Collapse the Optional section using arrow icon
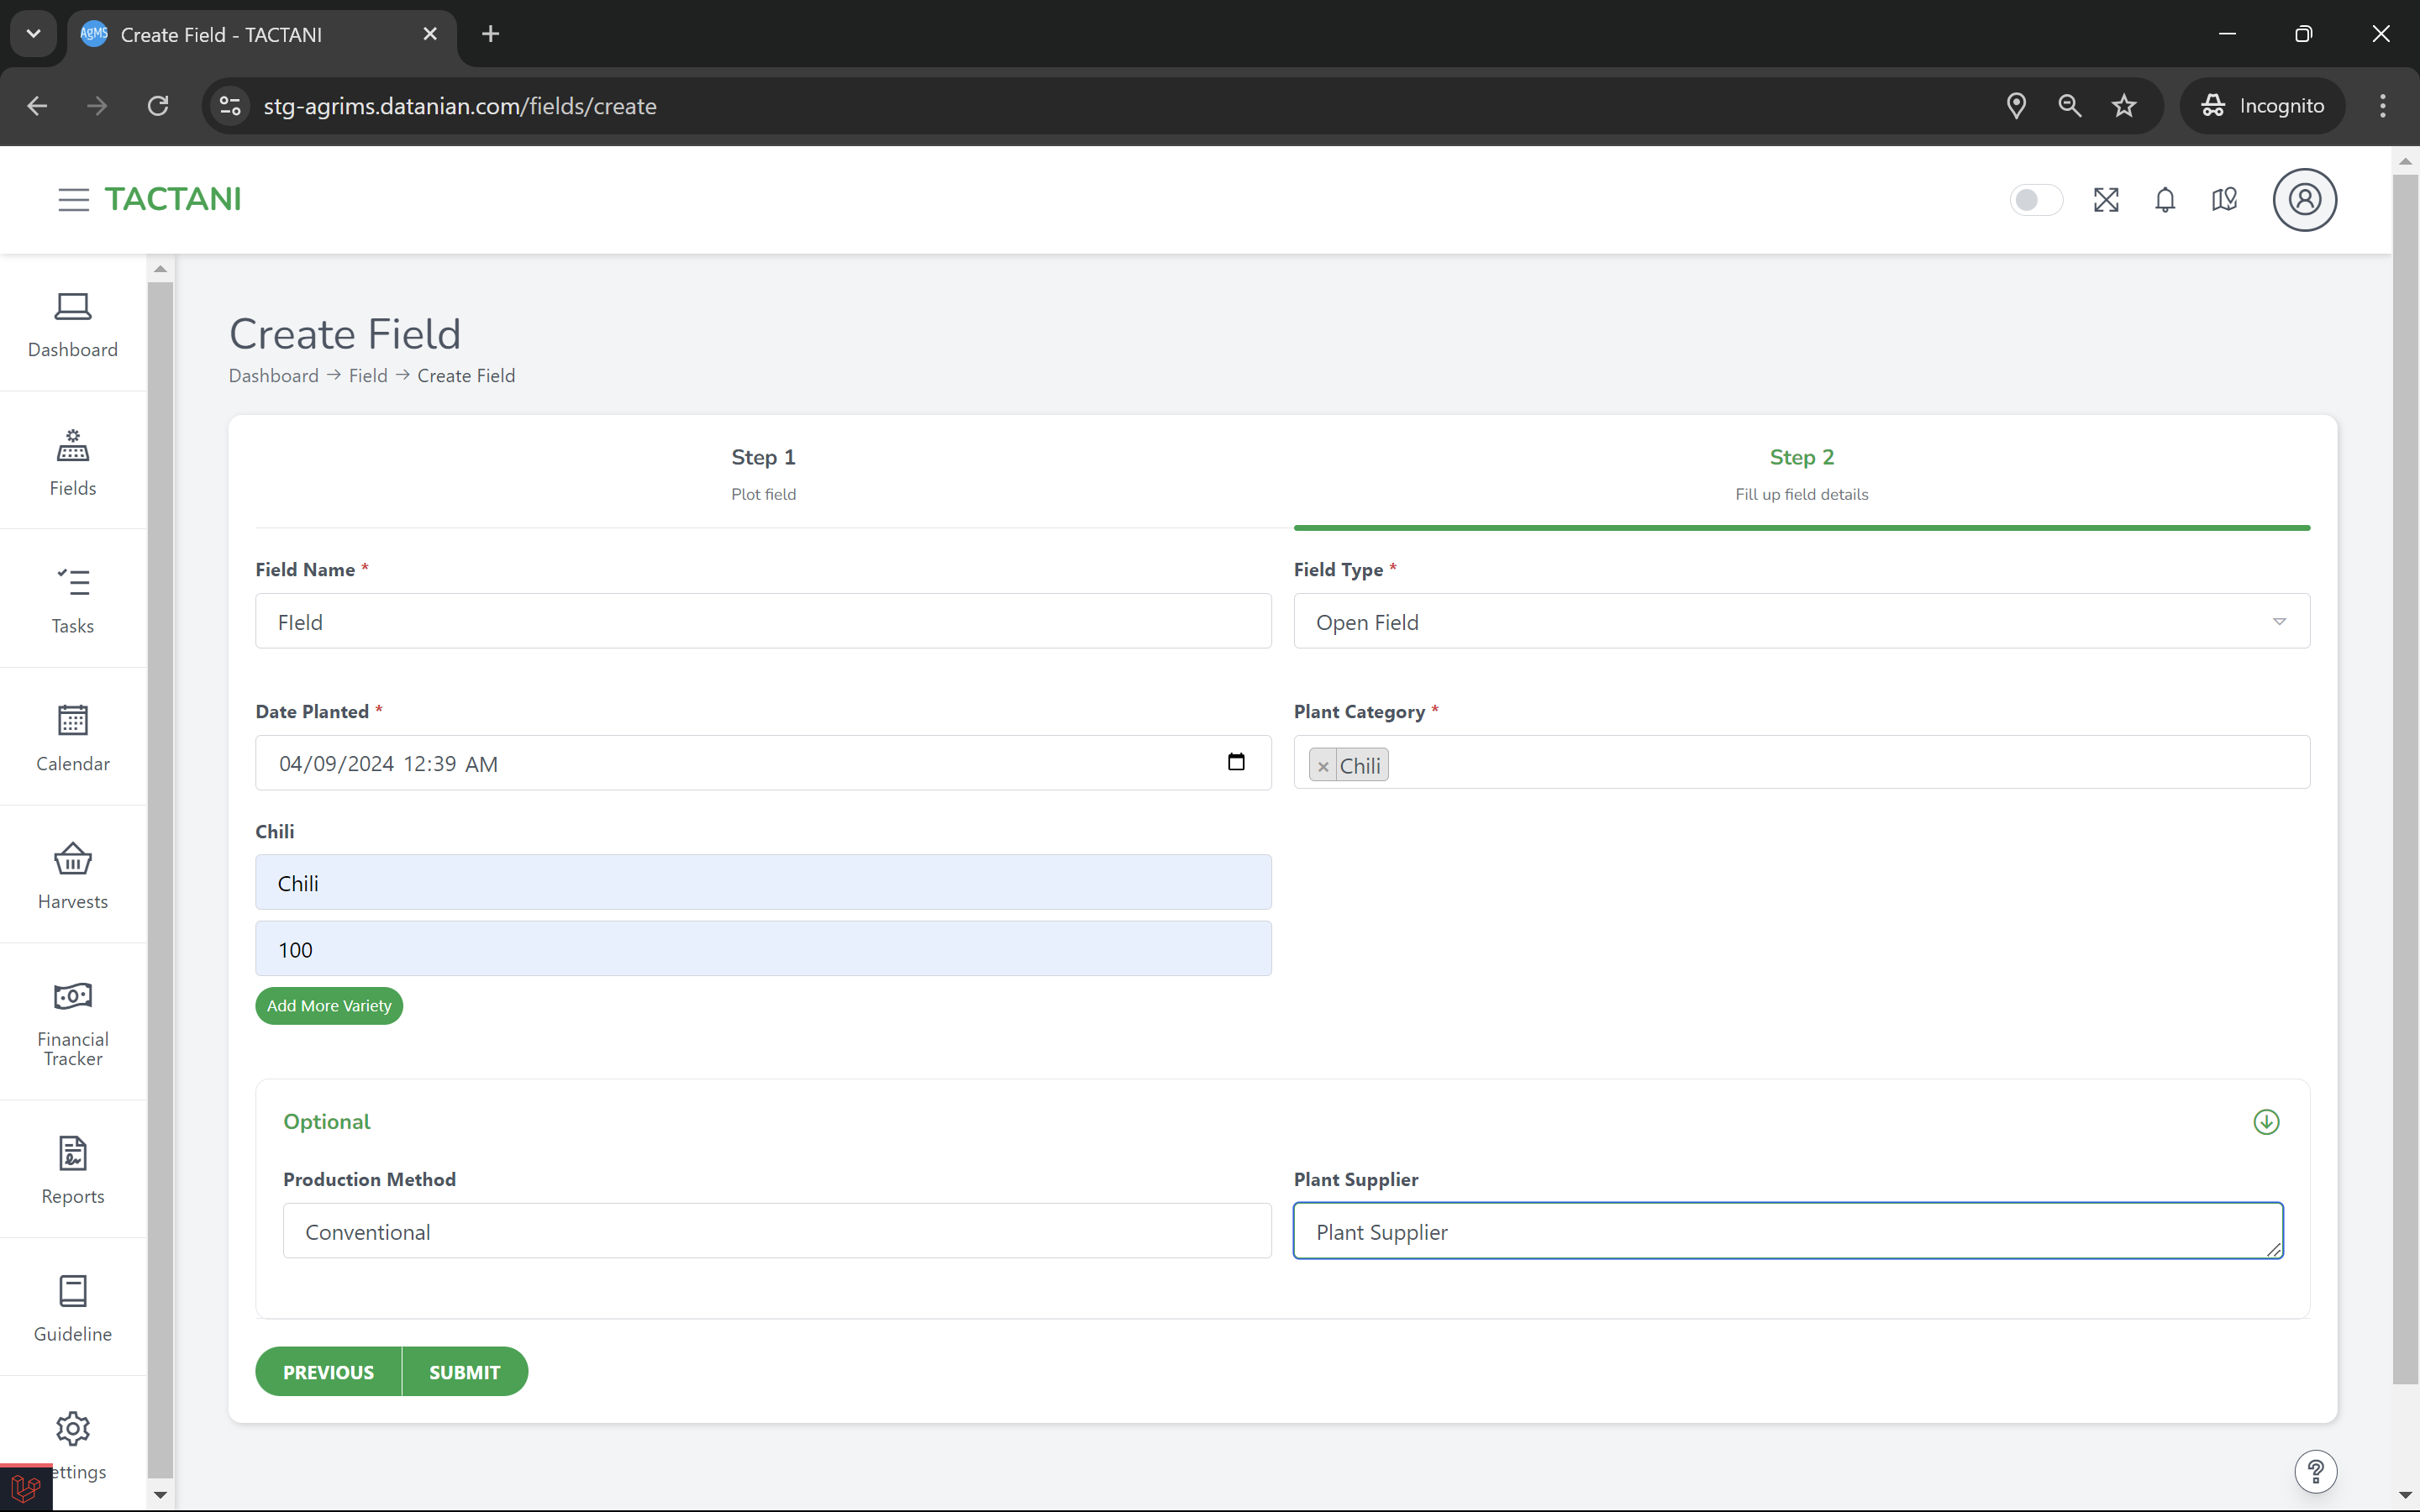The height and width of the screenshot is (1512, 2420). coord(2266,1122)
